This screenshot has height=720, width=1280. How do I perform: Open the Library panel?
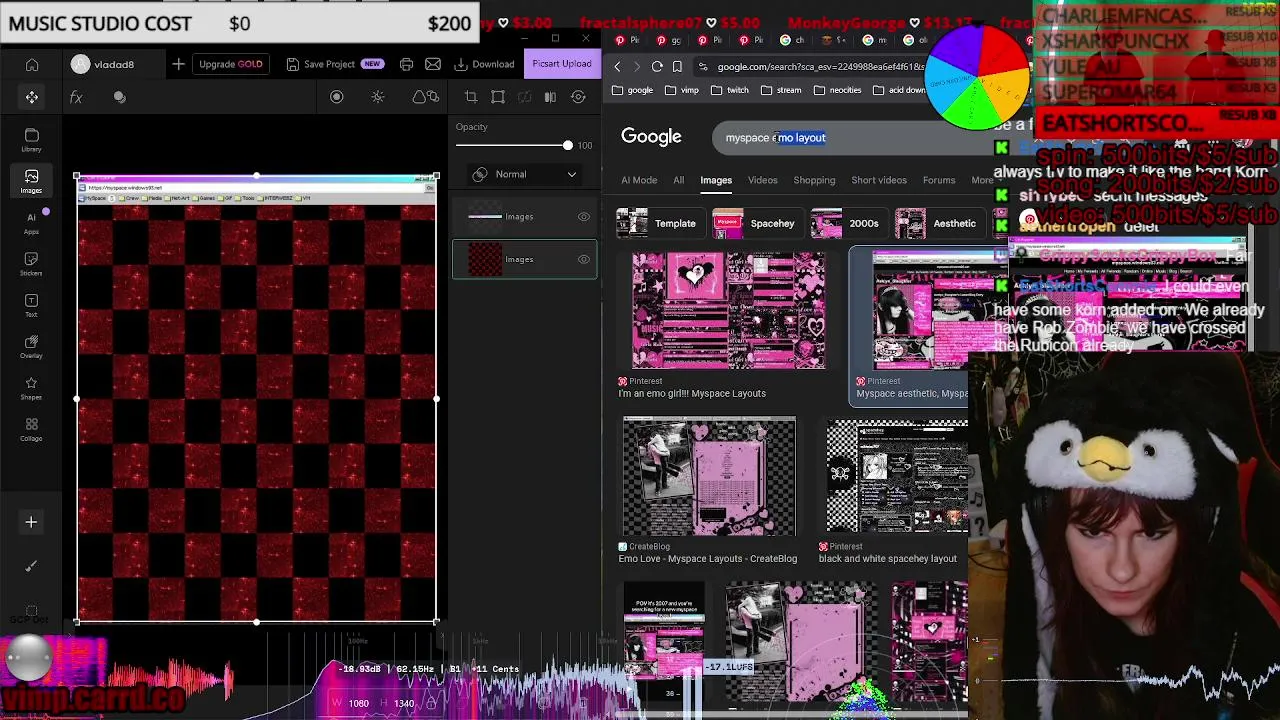pyautogui.click(x=32, y=140)
